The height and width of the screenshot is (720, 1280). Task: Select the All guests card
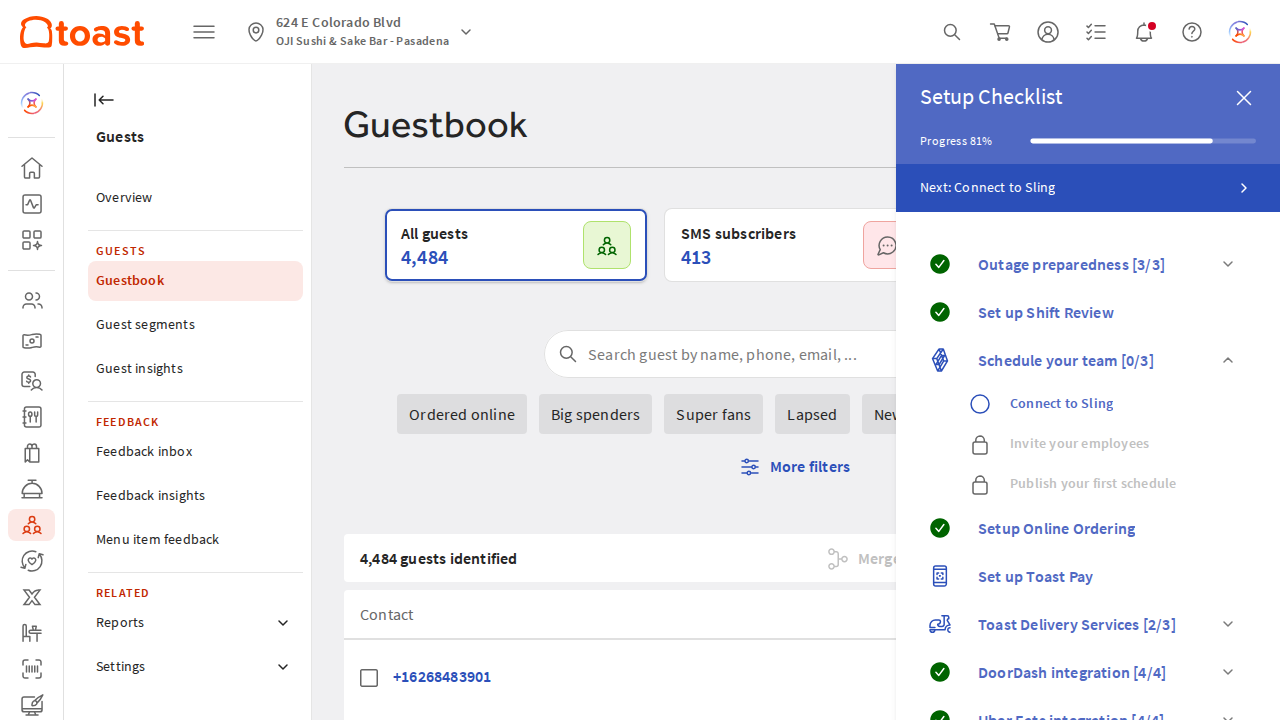click(515, 245)
